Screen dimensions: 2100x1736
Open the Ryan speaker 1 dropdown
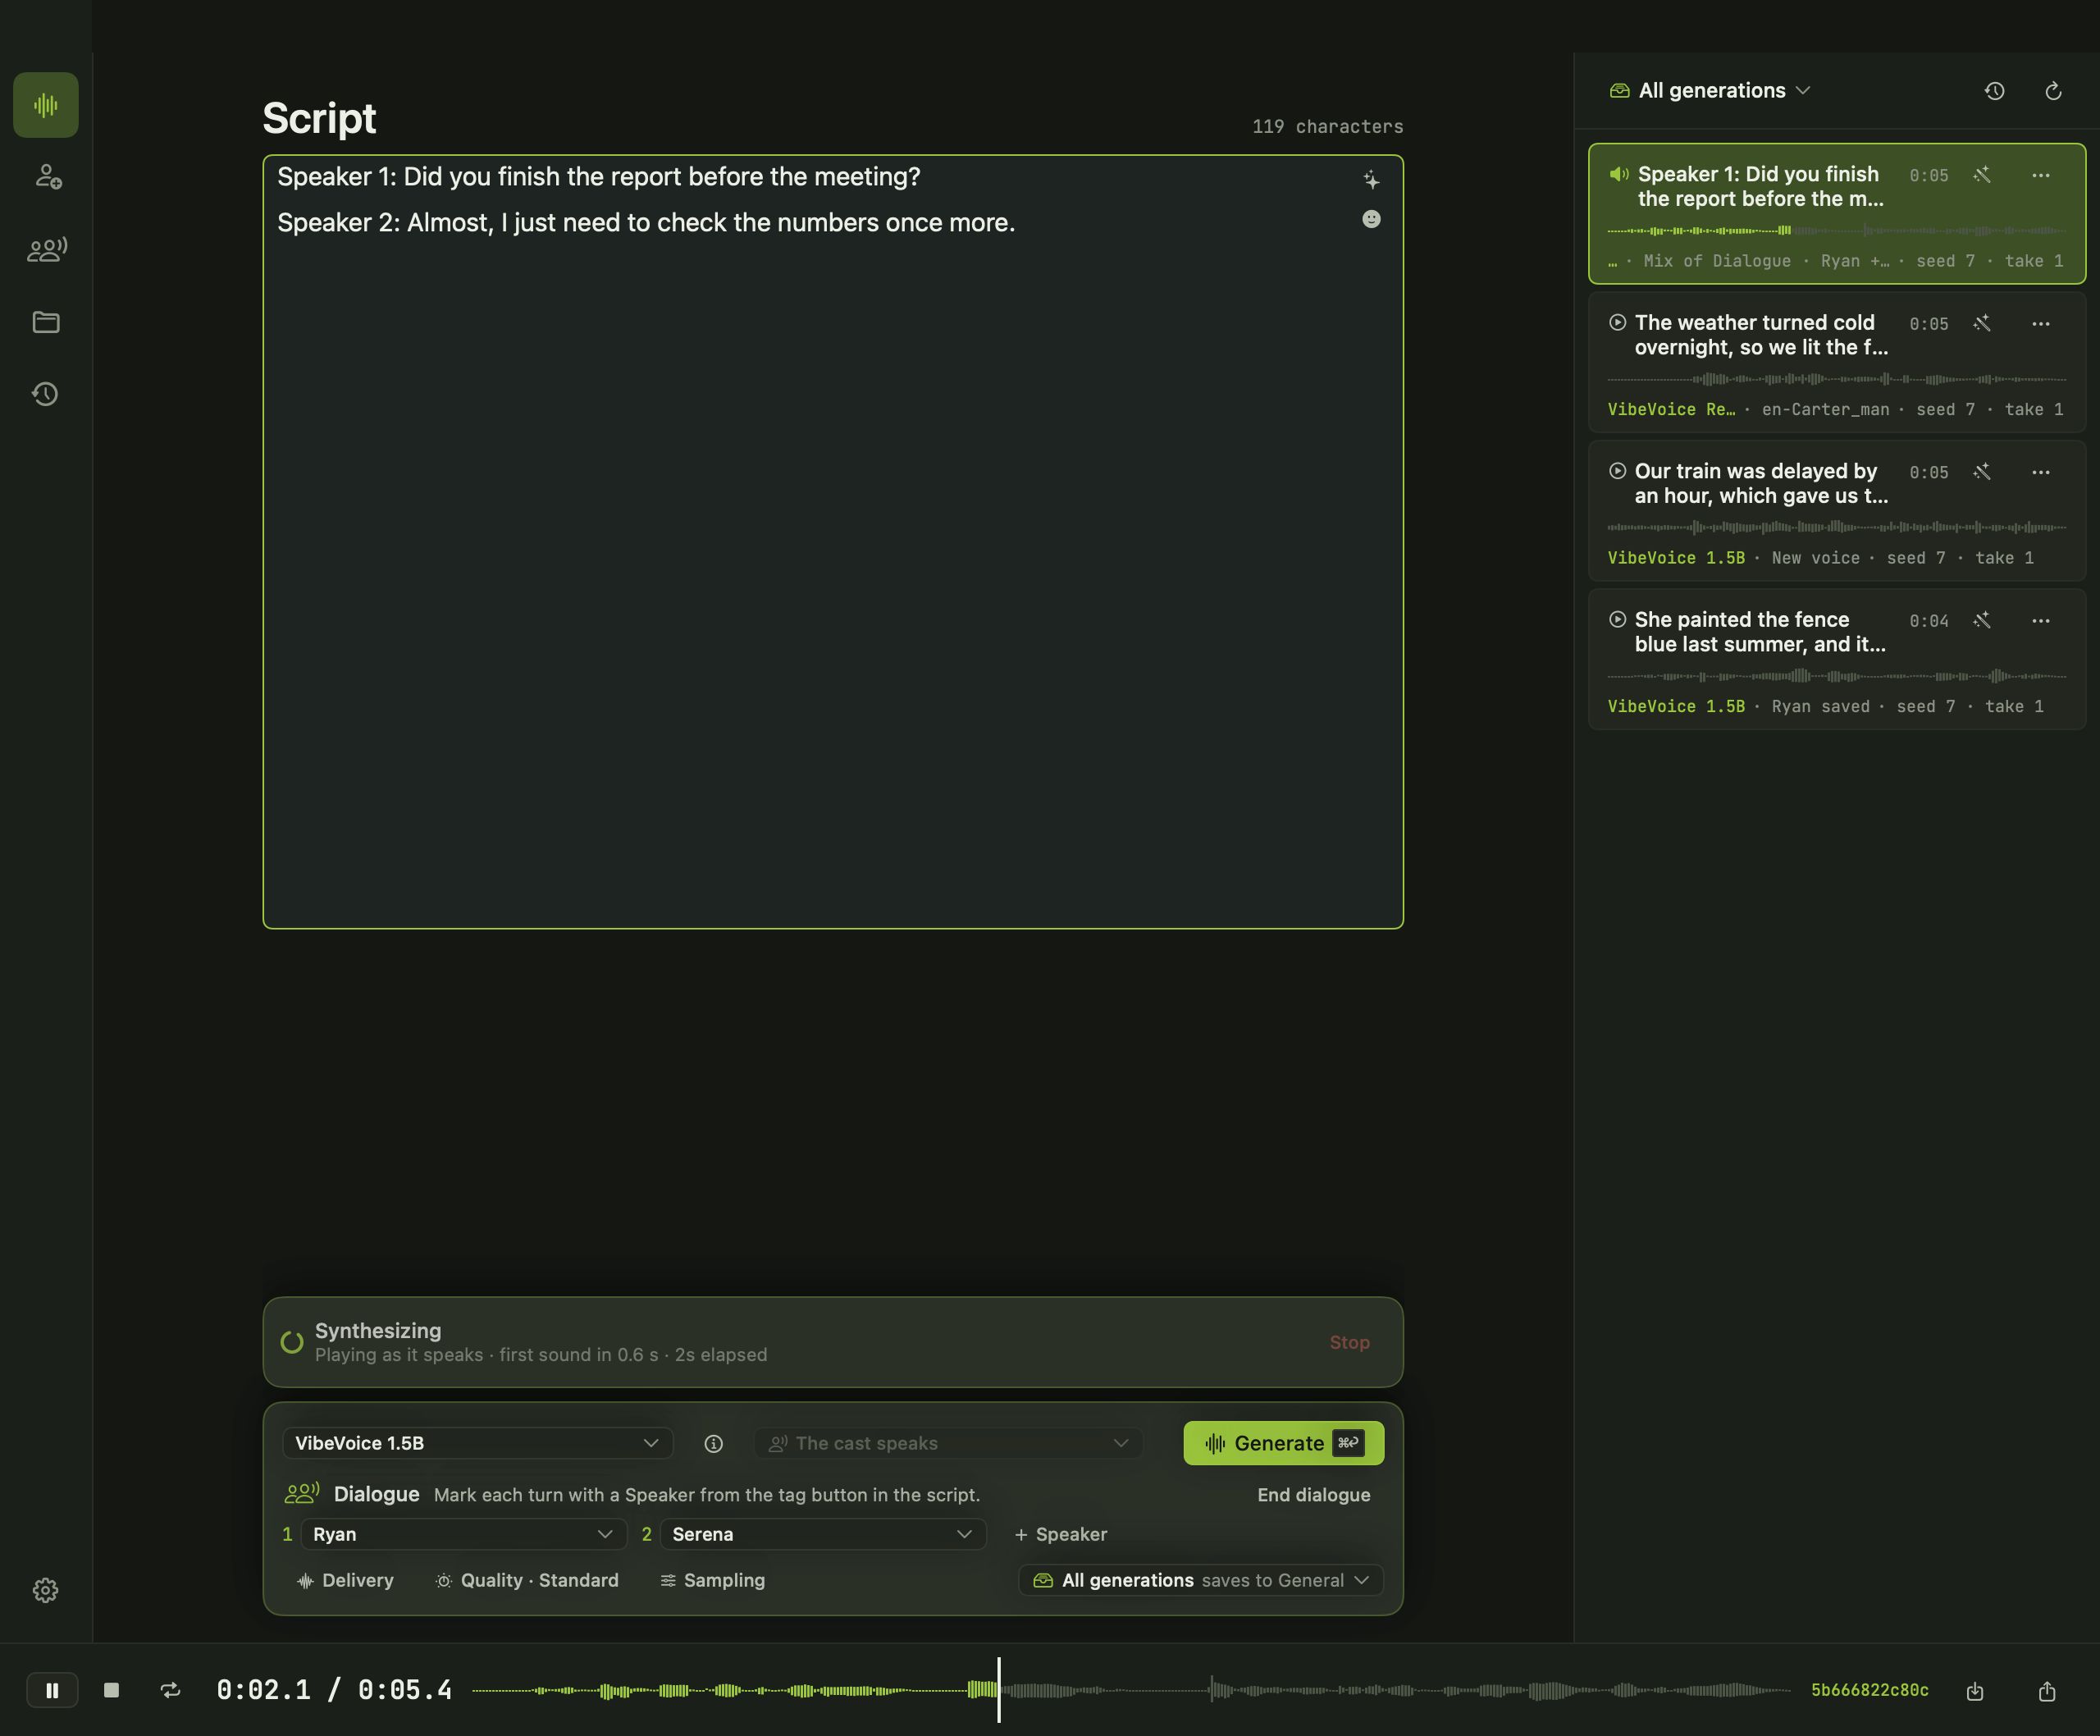click(463, 1534)
